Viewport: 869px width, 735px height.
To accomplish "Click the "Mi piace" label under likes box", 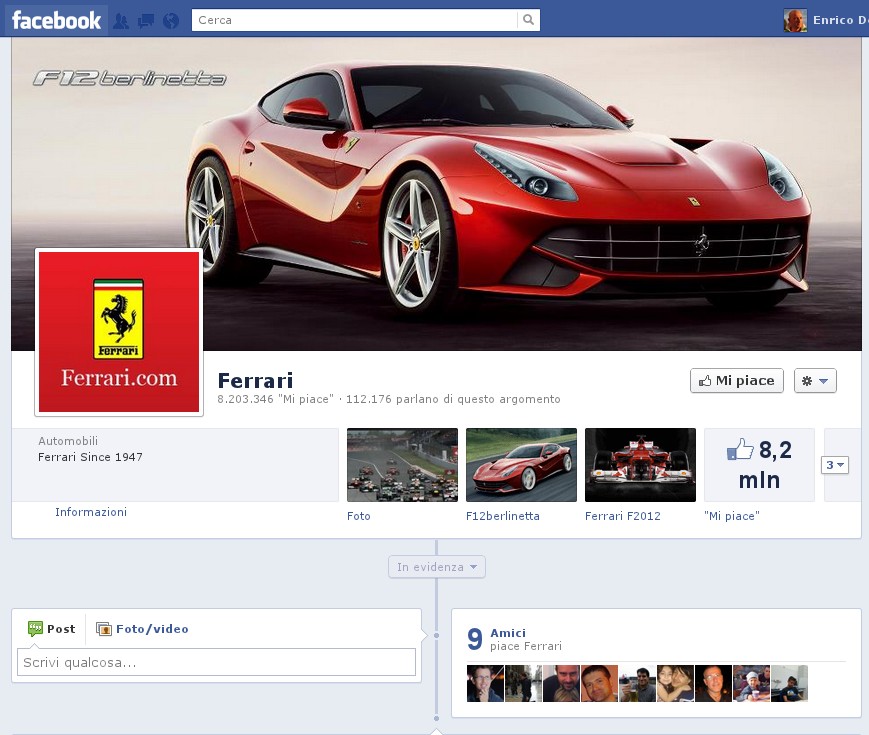I will [732, 516].
